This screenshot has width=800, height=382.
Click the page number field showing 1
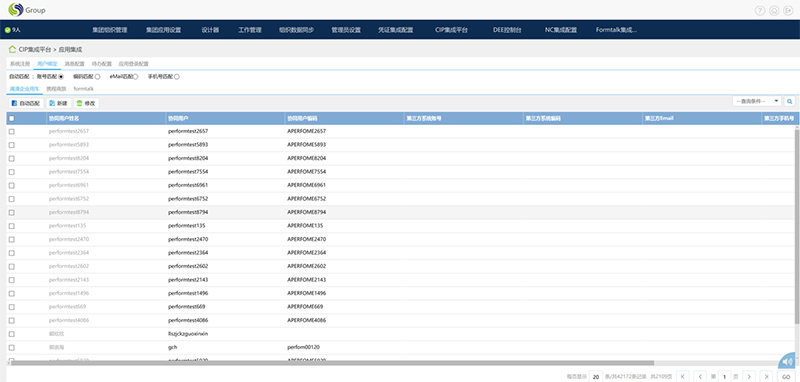point(725,377)
